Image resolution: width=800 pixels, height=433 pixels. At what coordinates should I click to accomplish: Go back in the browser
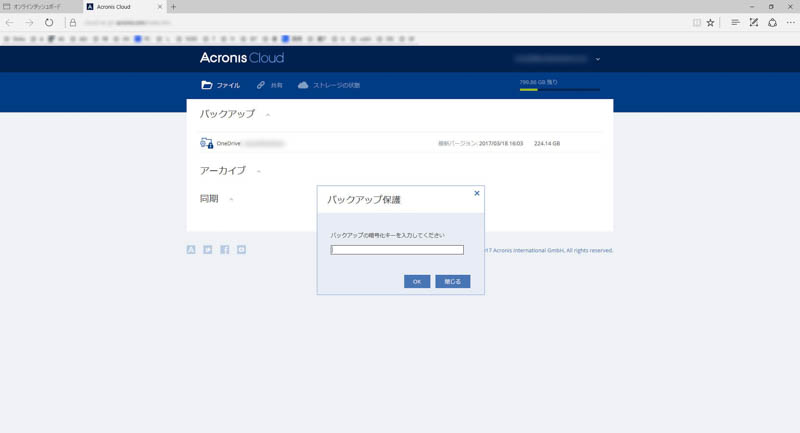tap(10, 22)
